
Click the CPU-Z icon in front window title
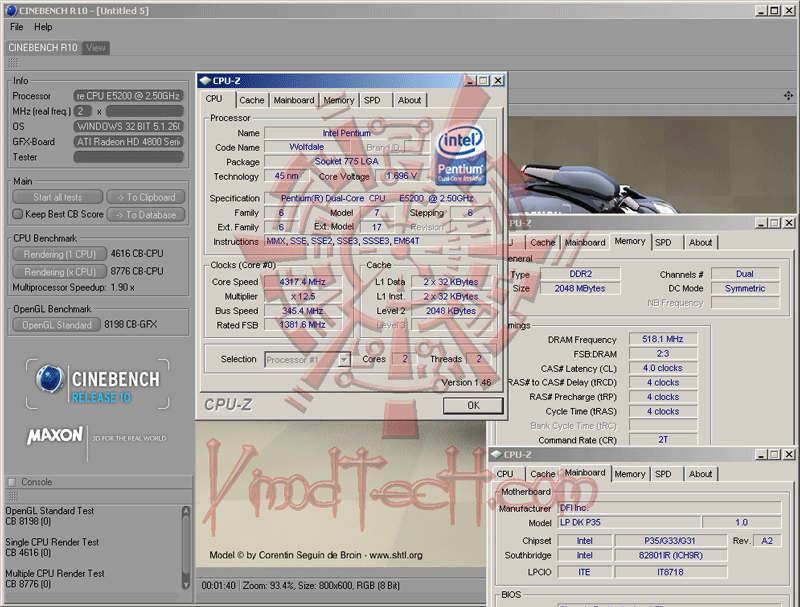pyautogui.click(x=206, y=81)
